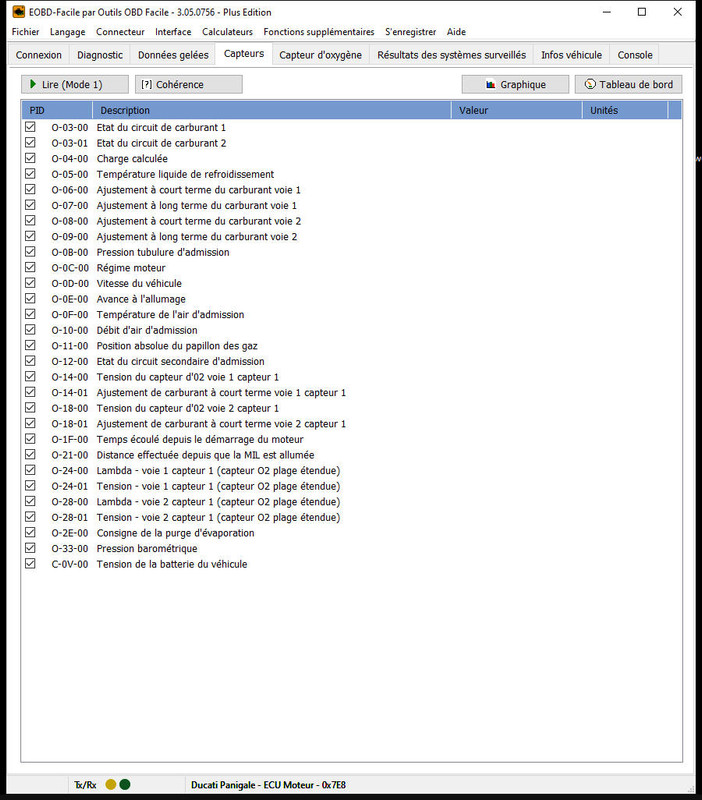Toggle Vitesse du véhicule checkbox
This screenshot has height=800, width=702.
(30, 283)
